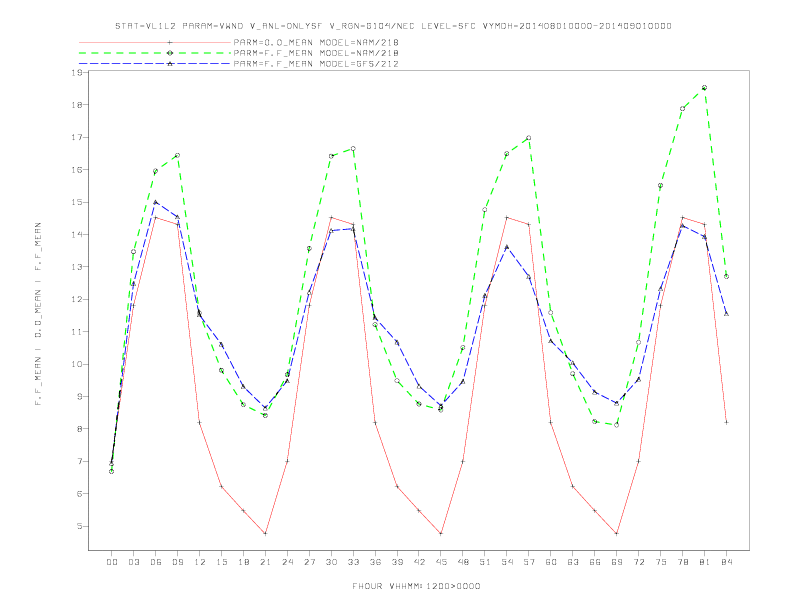Click red observed minimum marker at hour 21

pyautogui.click(x=265, y=533)
